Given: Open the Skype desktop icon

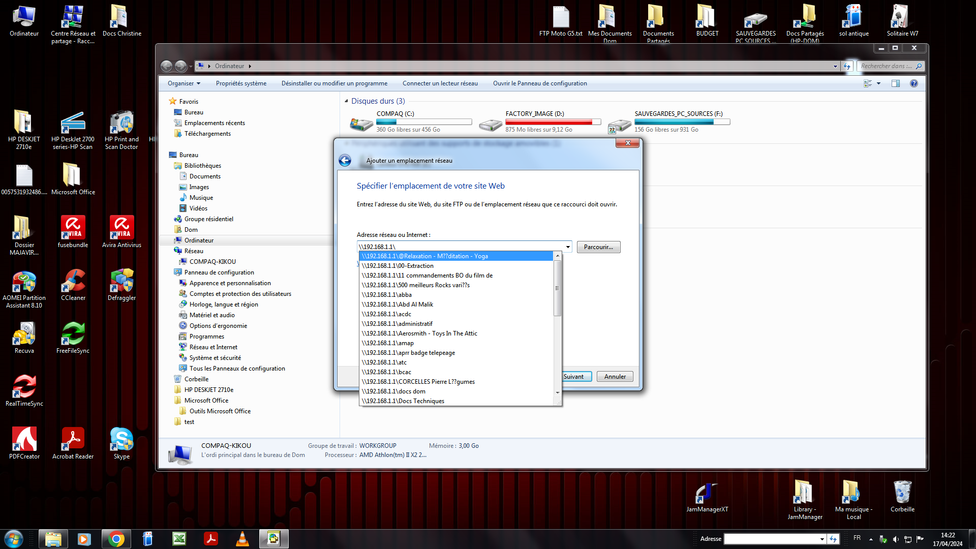Looking at the screenshot, I should (121, 440).
